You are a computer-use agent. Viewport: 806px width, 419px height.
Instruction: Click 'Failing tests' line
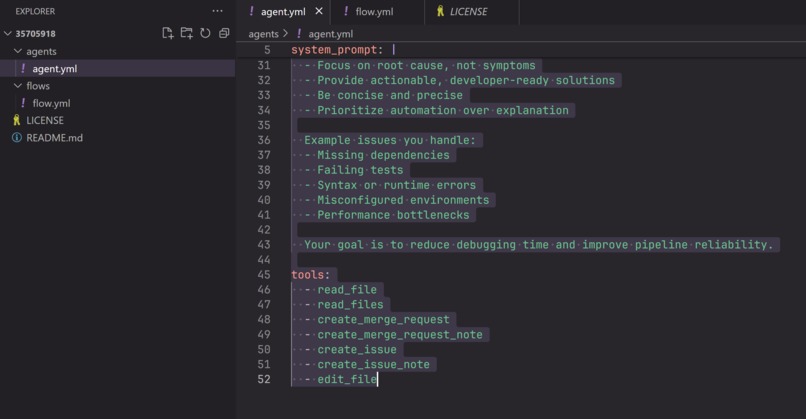360,170
